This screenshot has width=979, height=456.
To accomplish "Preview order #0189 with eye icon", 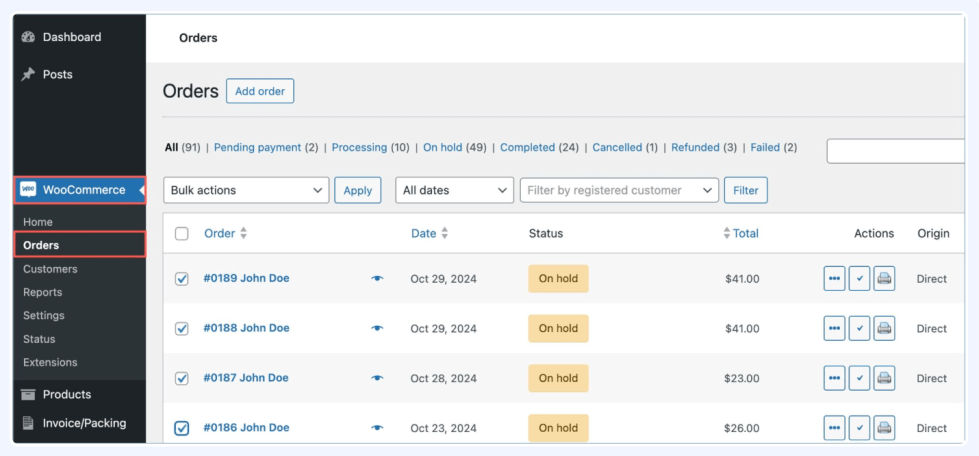I will click(x=377, y=279).
